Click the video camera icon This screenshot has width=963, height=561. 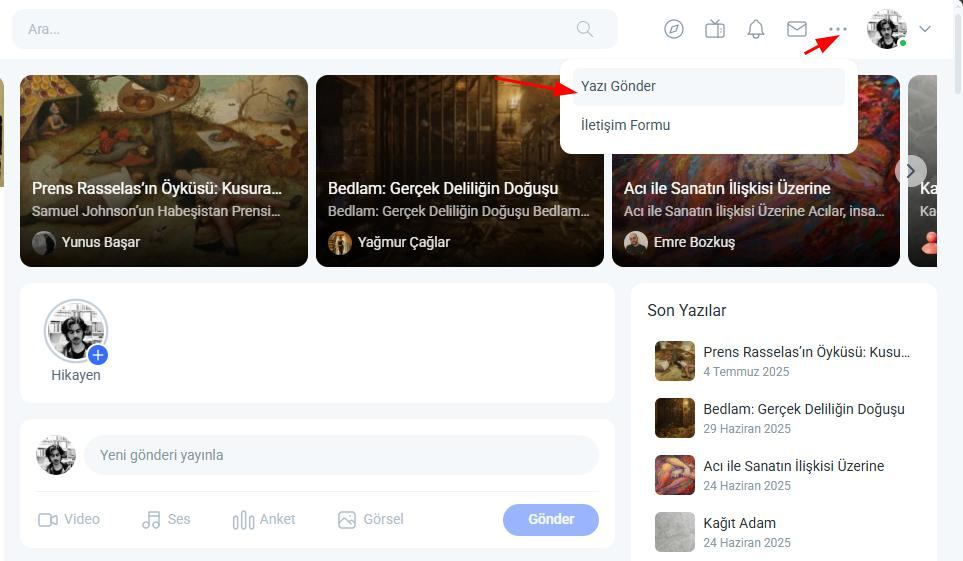coord(48,520)
